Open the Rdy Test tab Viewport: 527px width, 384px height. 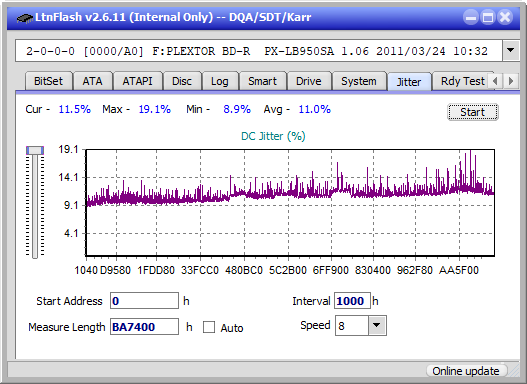[x=462, y=81]
